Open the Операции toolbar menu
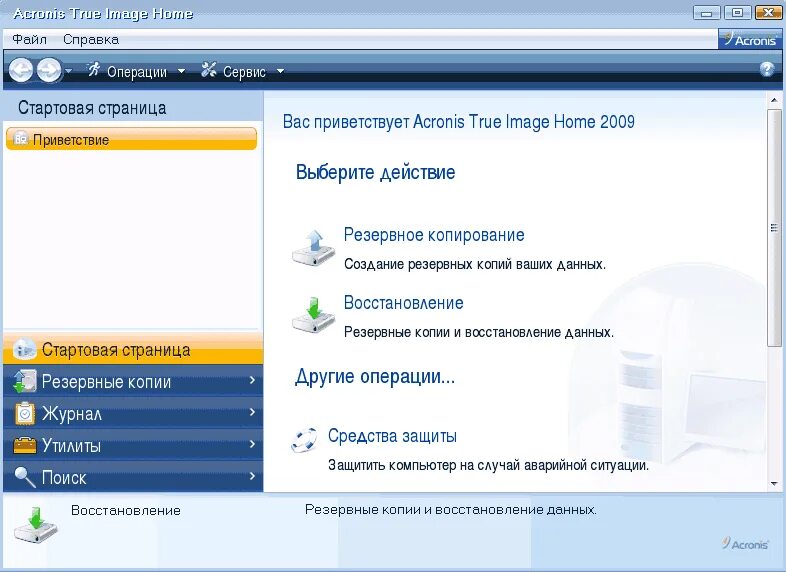786x572 pixels. [x=137, y=72]
